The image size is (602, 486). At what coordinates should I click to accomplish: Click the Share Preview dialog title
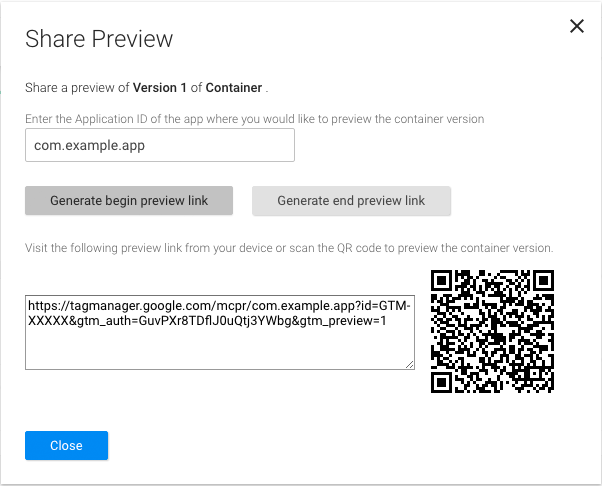(x=99, y=39)
